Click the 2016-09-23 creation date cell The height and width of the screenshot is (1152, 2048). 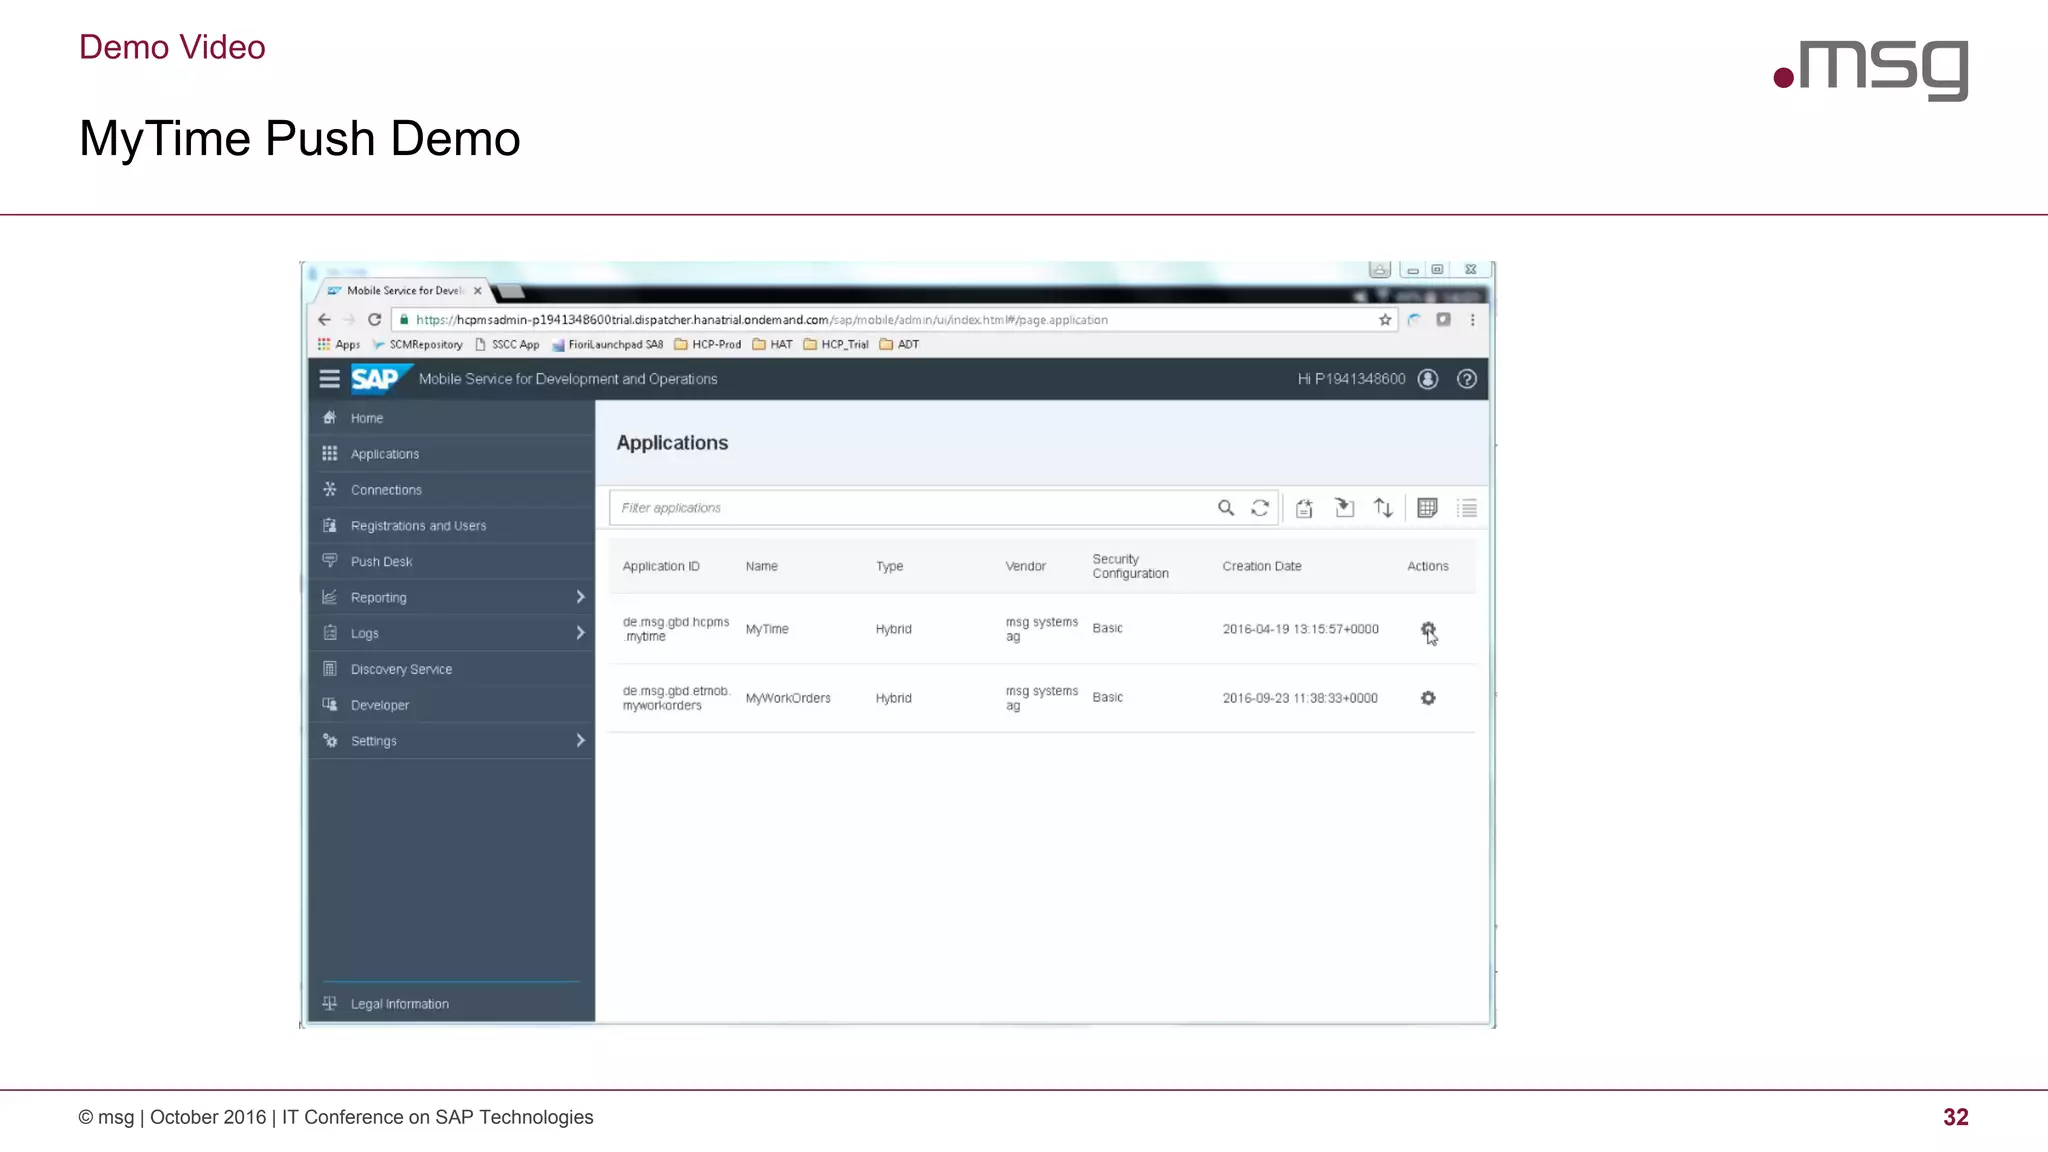[x=1300, y=698]
